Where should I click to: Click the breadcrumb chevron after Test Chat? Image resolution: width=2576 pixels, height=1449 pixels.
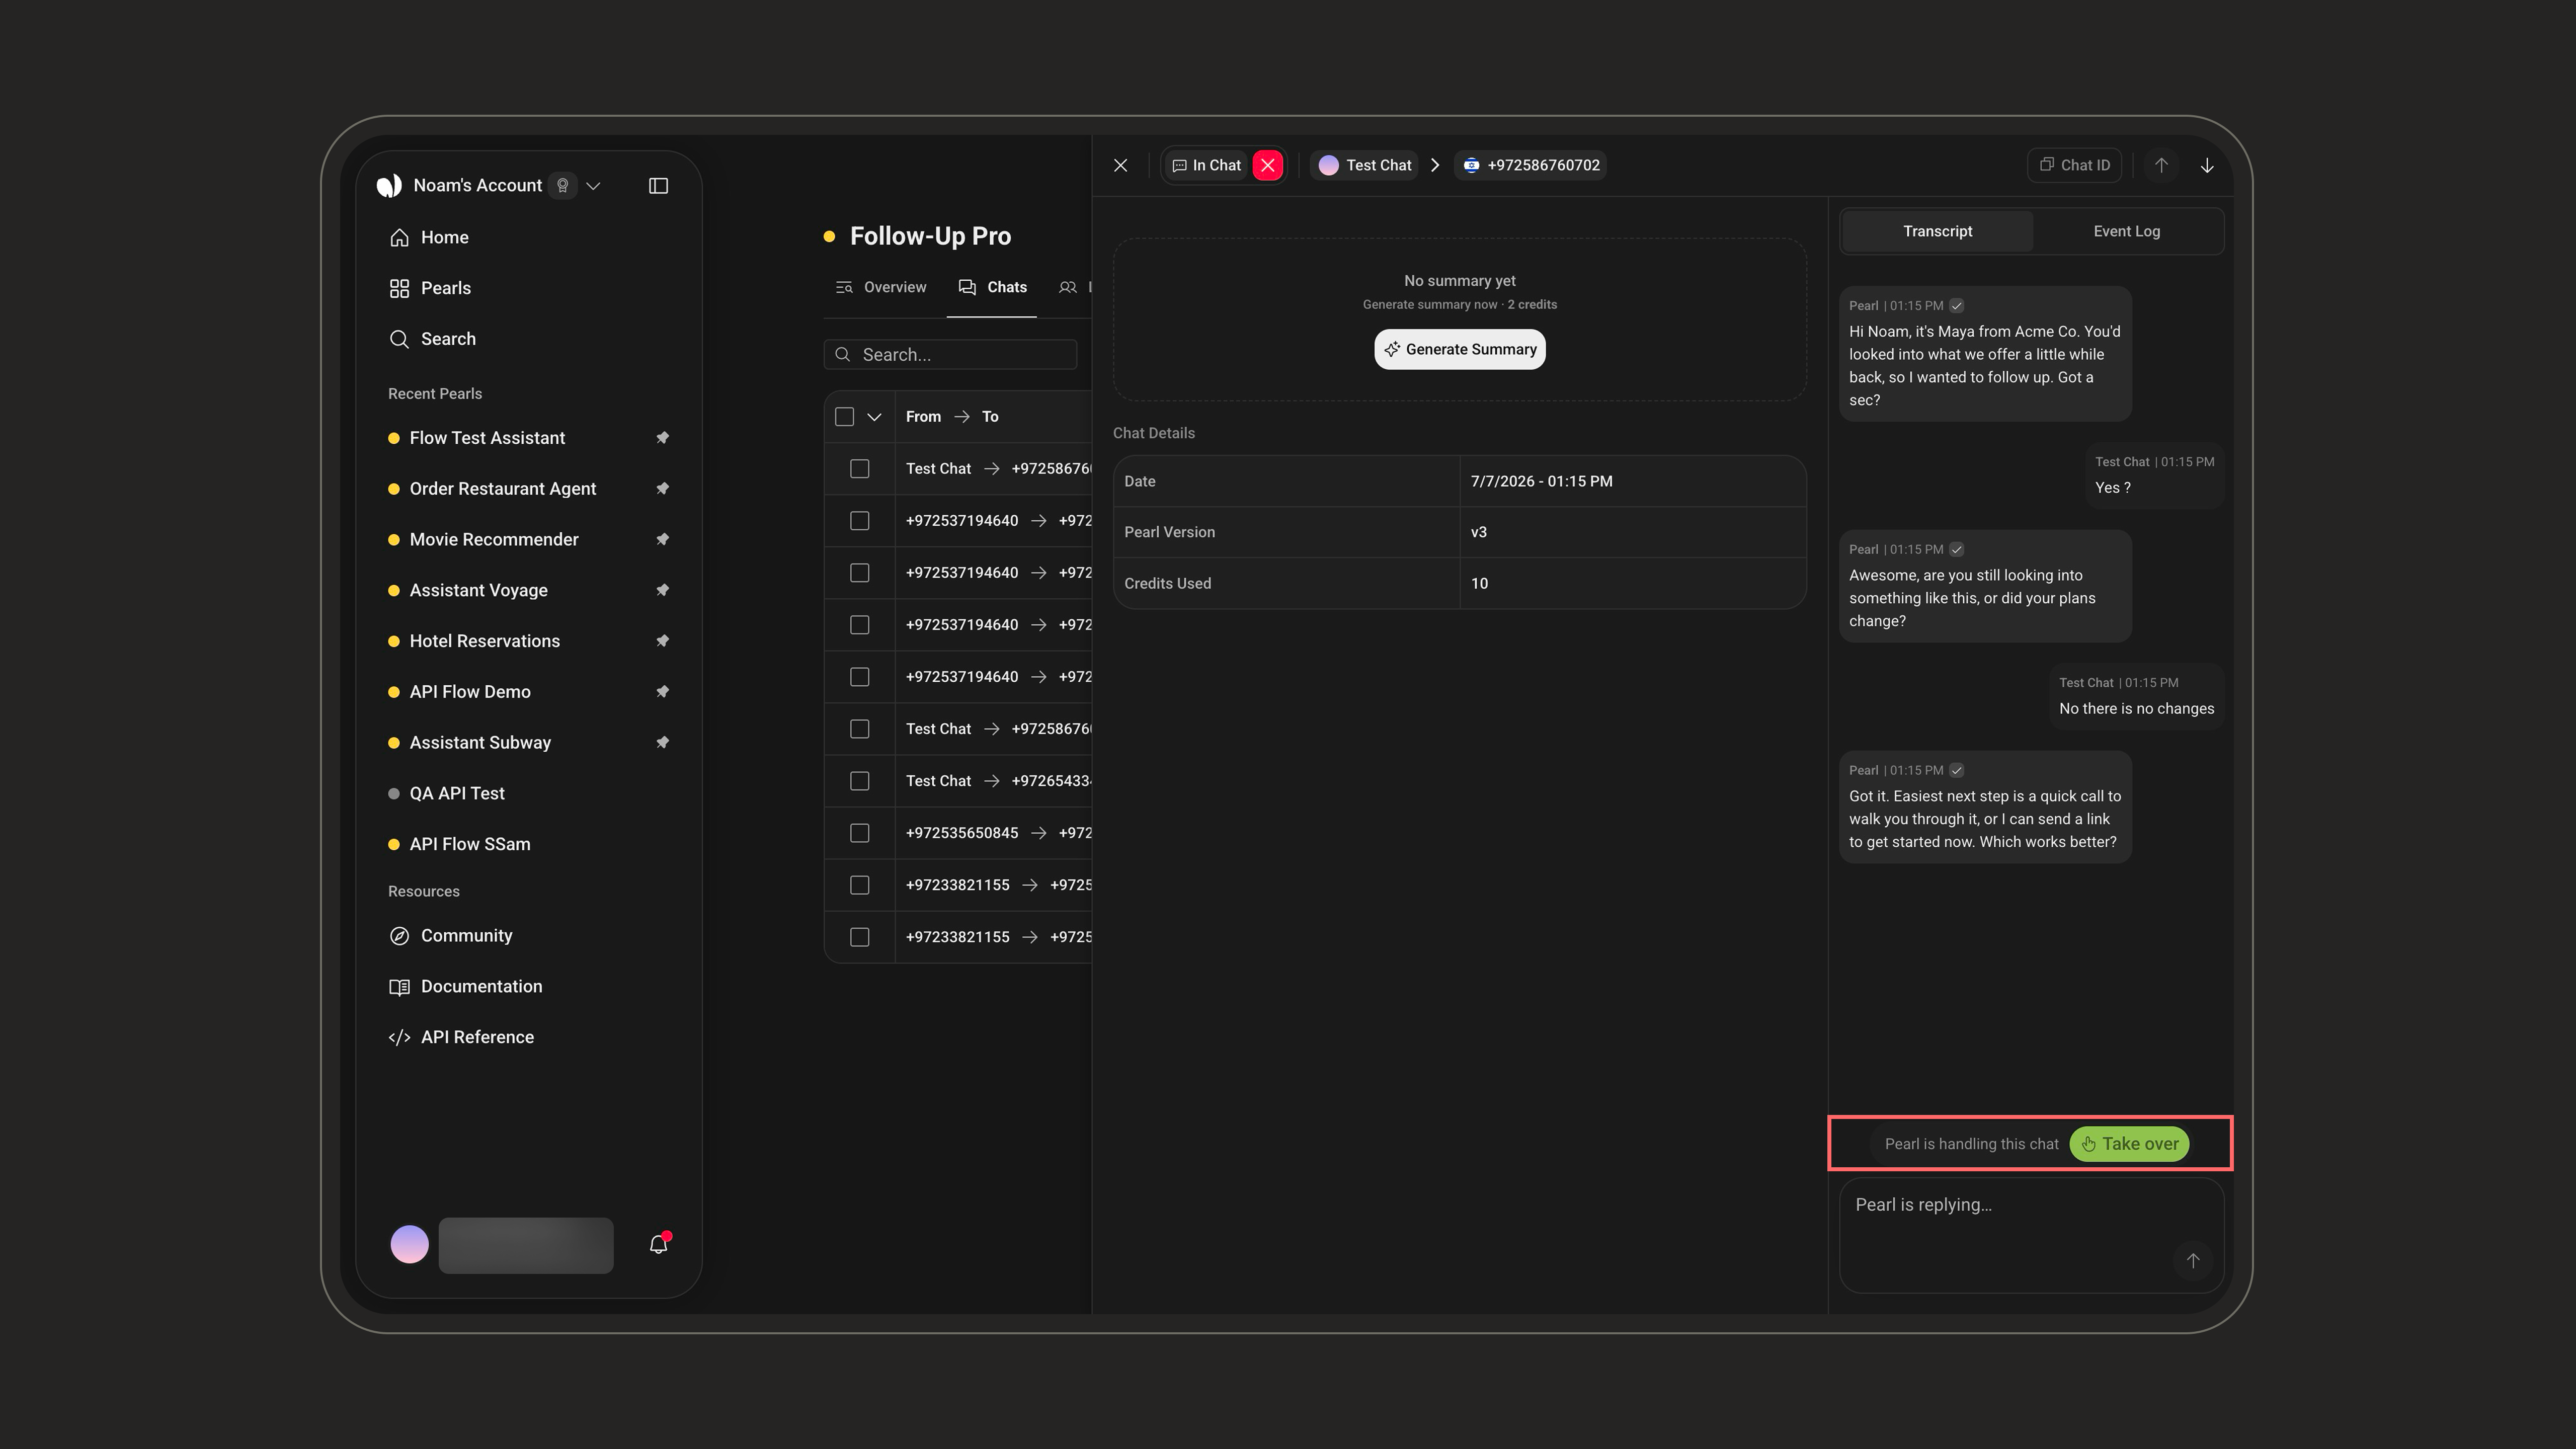click(x=1435, y=165)
